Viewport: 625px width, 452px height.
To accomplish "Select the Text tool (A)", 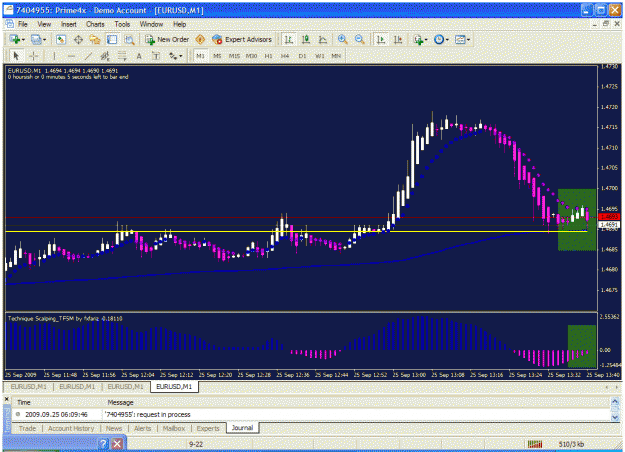I will tap(139, 56).
